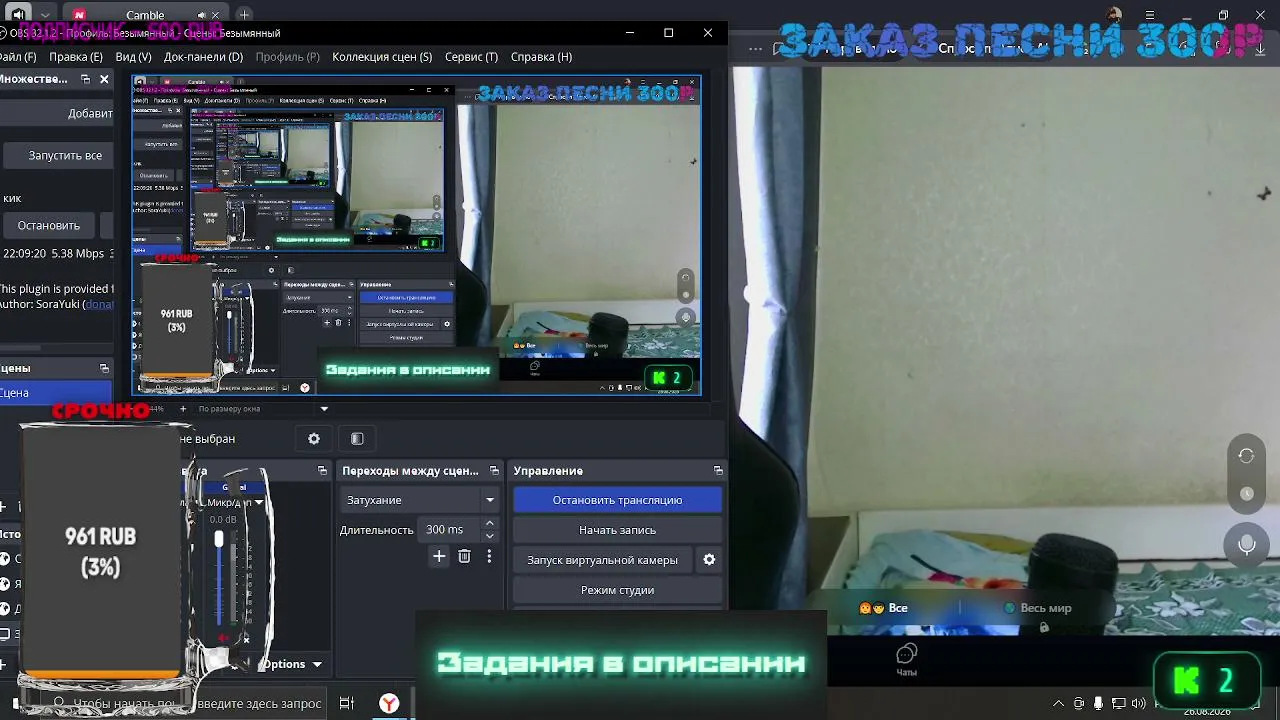This screenshot has width=1280, height=720.
Task: Undock the Переходы между сценами panel
Action: coord(494,470)
